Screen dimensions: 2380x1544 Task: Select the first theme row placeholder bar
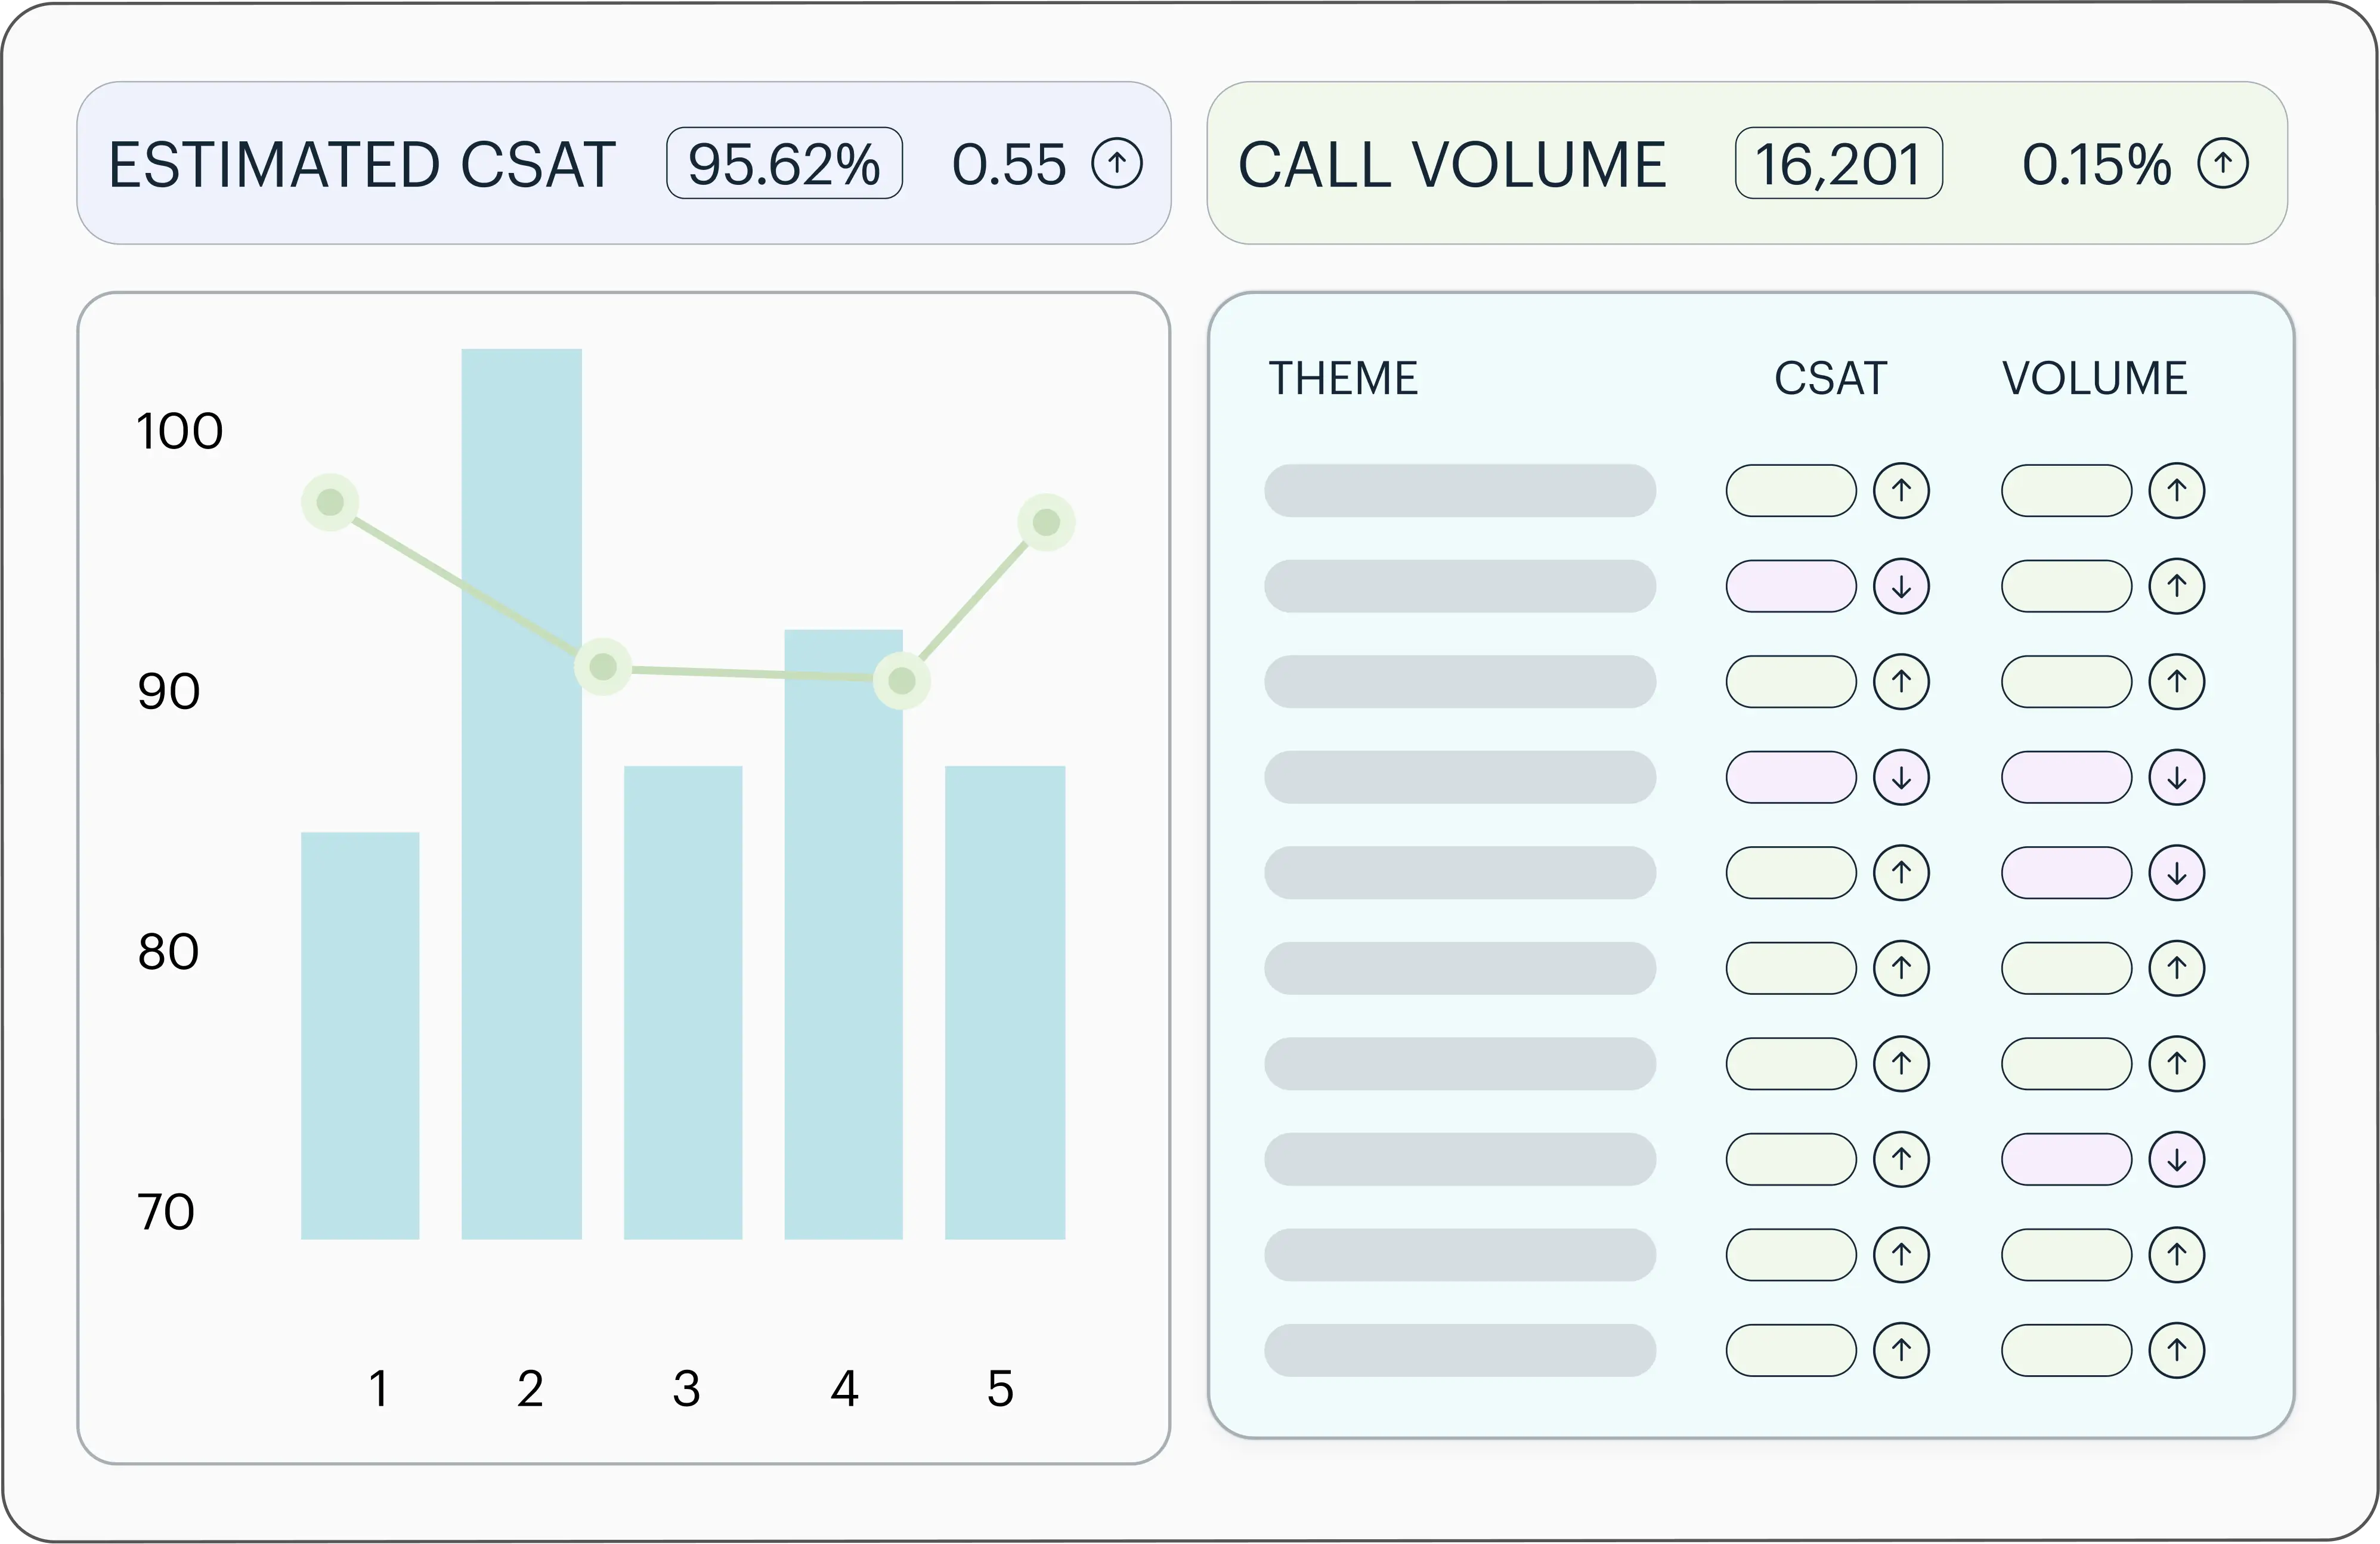[x=1459, y=491]
